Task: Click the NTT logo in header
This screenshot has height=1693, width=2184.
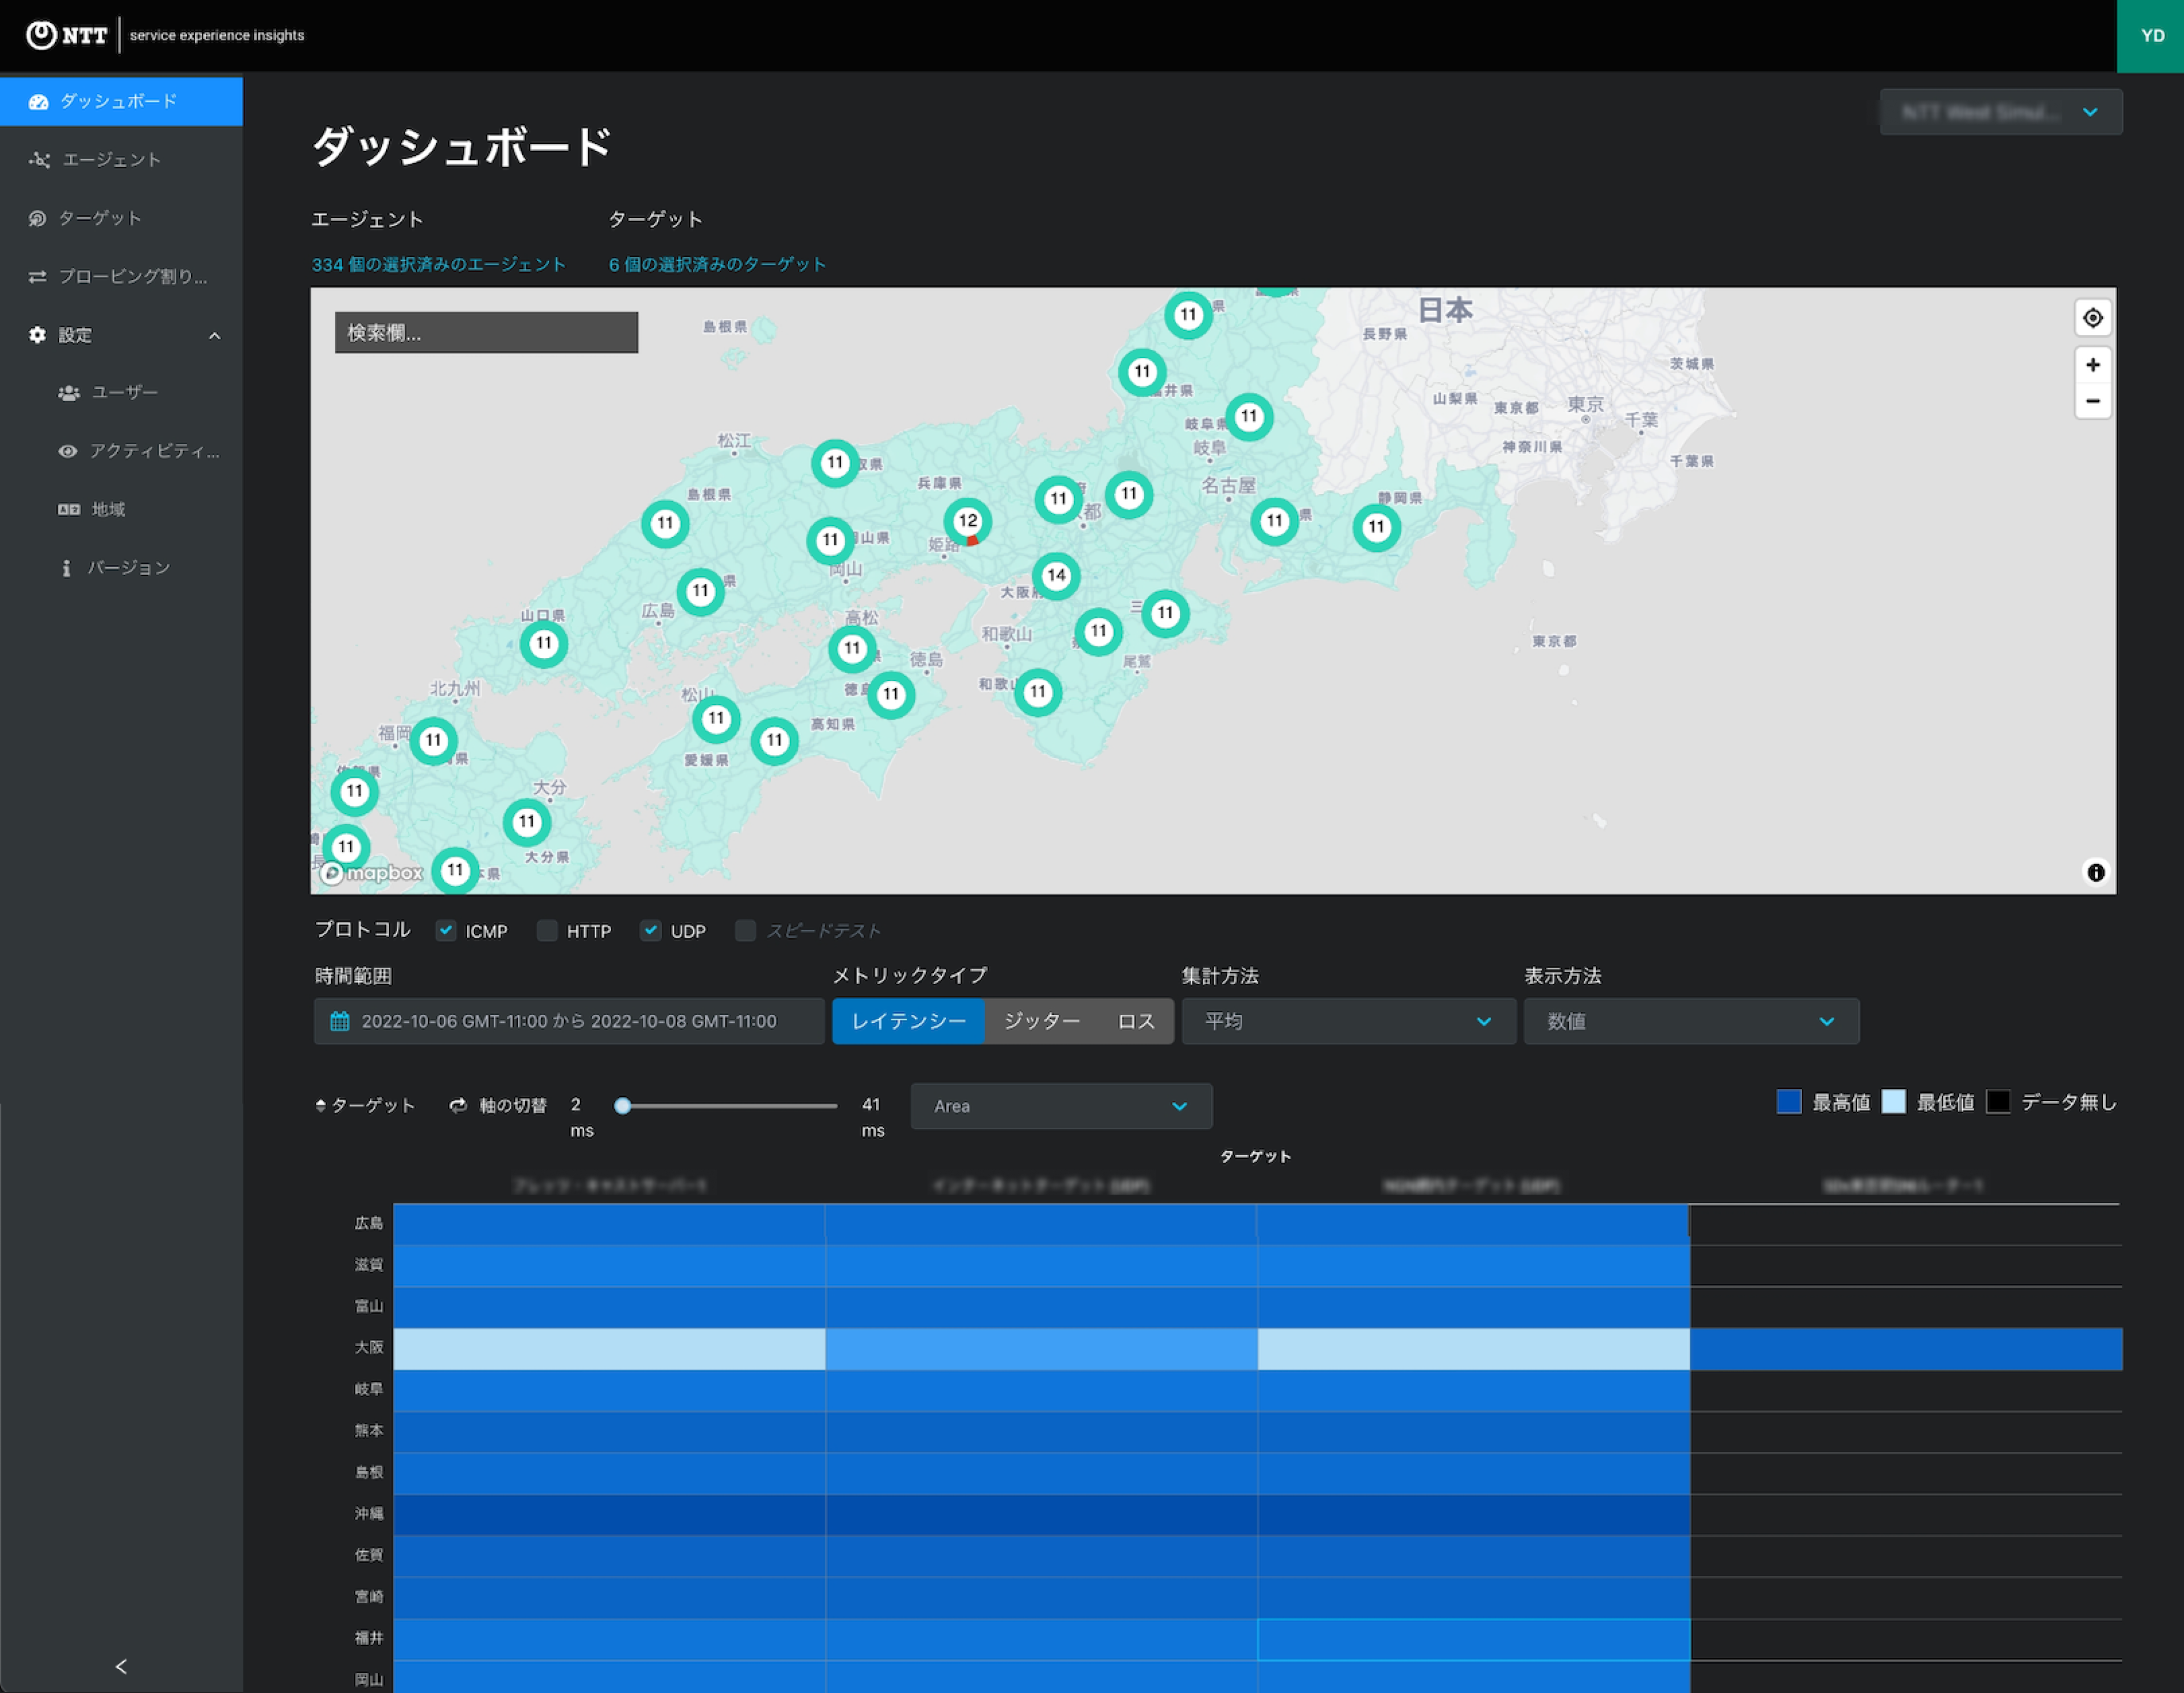Action: click(x=66, y=35)
